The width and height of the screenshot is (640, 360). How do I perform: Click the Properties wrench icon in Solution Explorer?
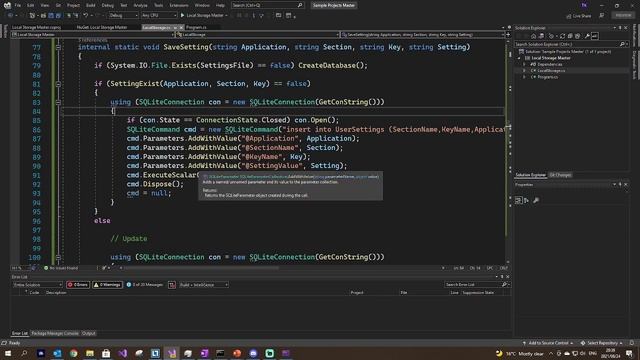[587, 36]
